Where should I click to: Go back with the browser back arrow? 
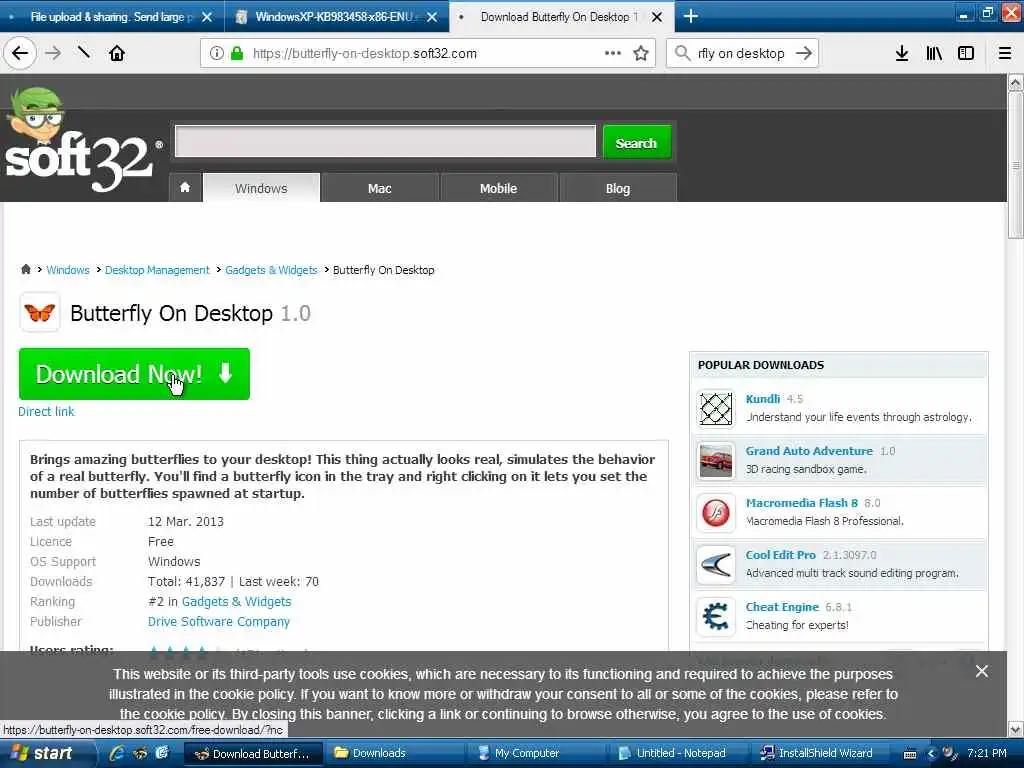(x=20, y=53)
